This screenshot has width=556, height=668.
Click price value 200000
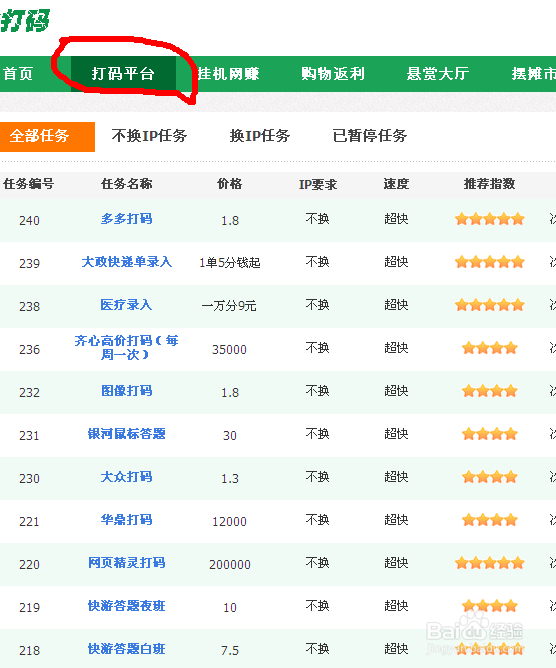click(230, 564)
